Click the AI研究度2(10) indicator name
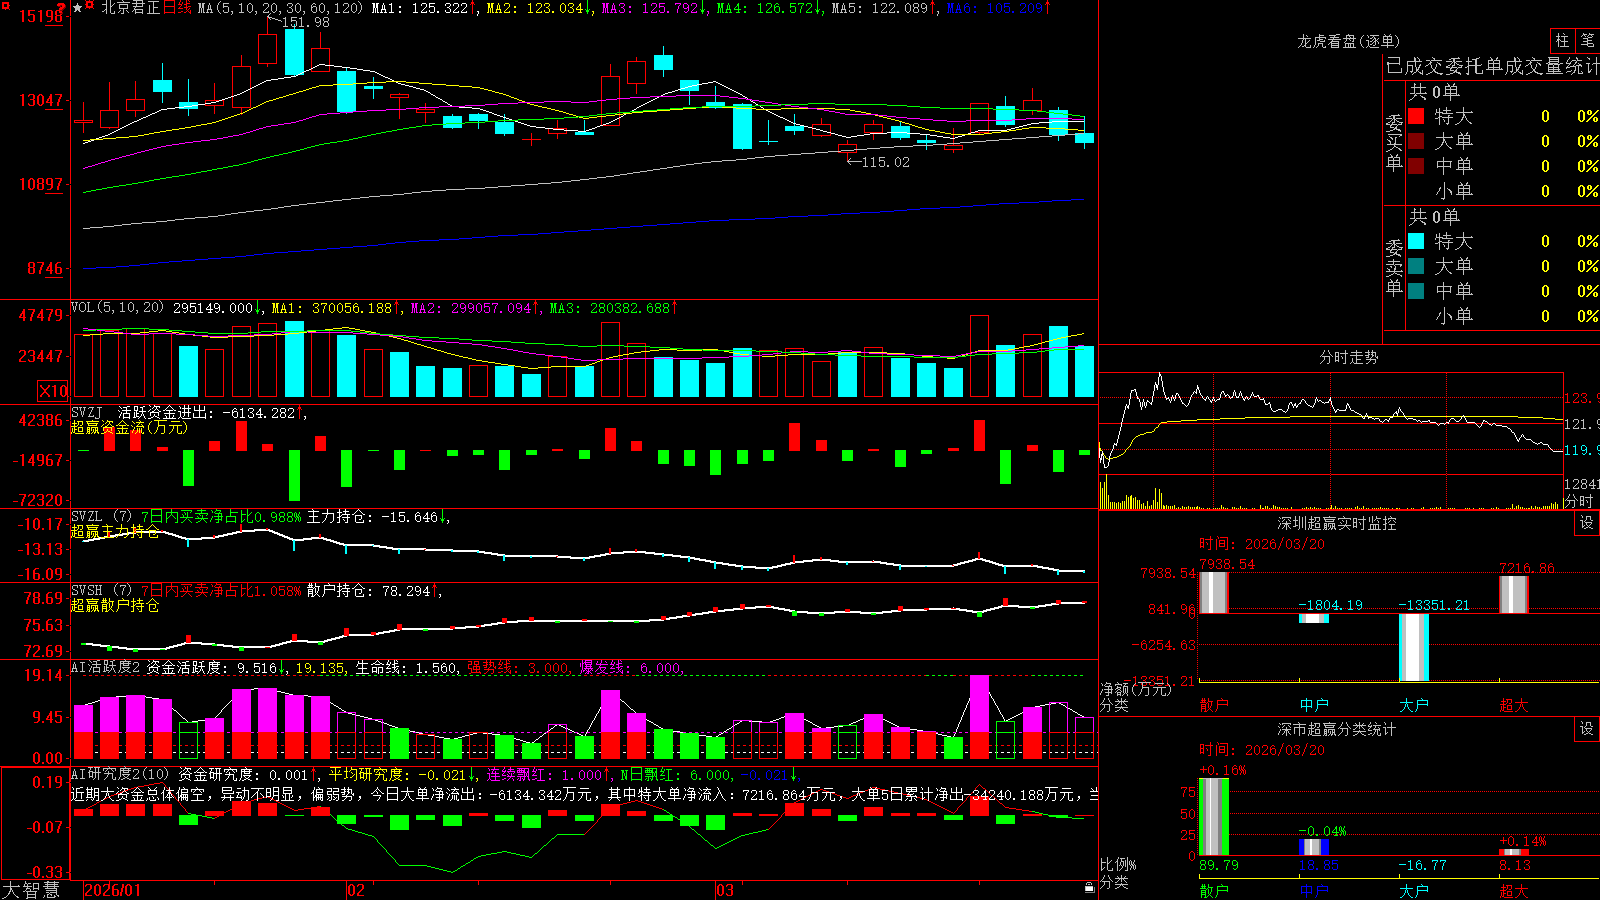 [x=120, y=774]
